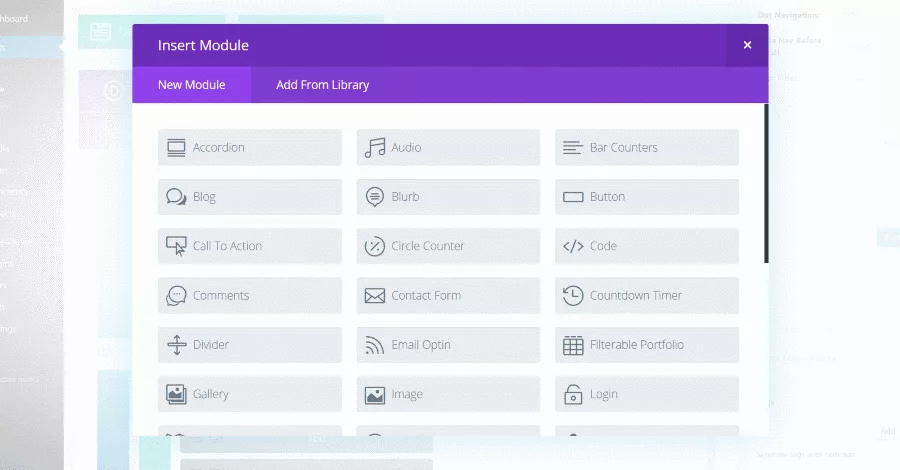Click the Call To Action cursor icon
This screenshot has width=900, height=470.
pos(176,246)
